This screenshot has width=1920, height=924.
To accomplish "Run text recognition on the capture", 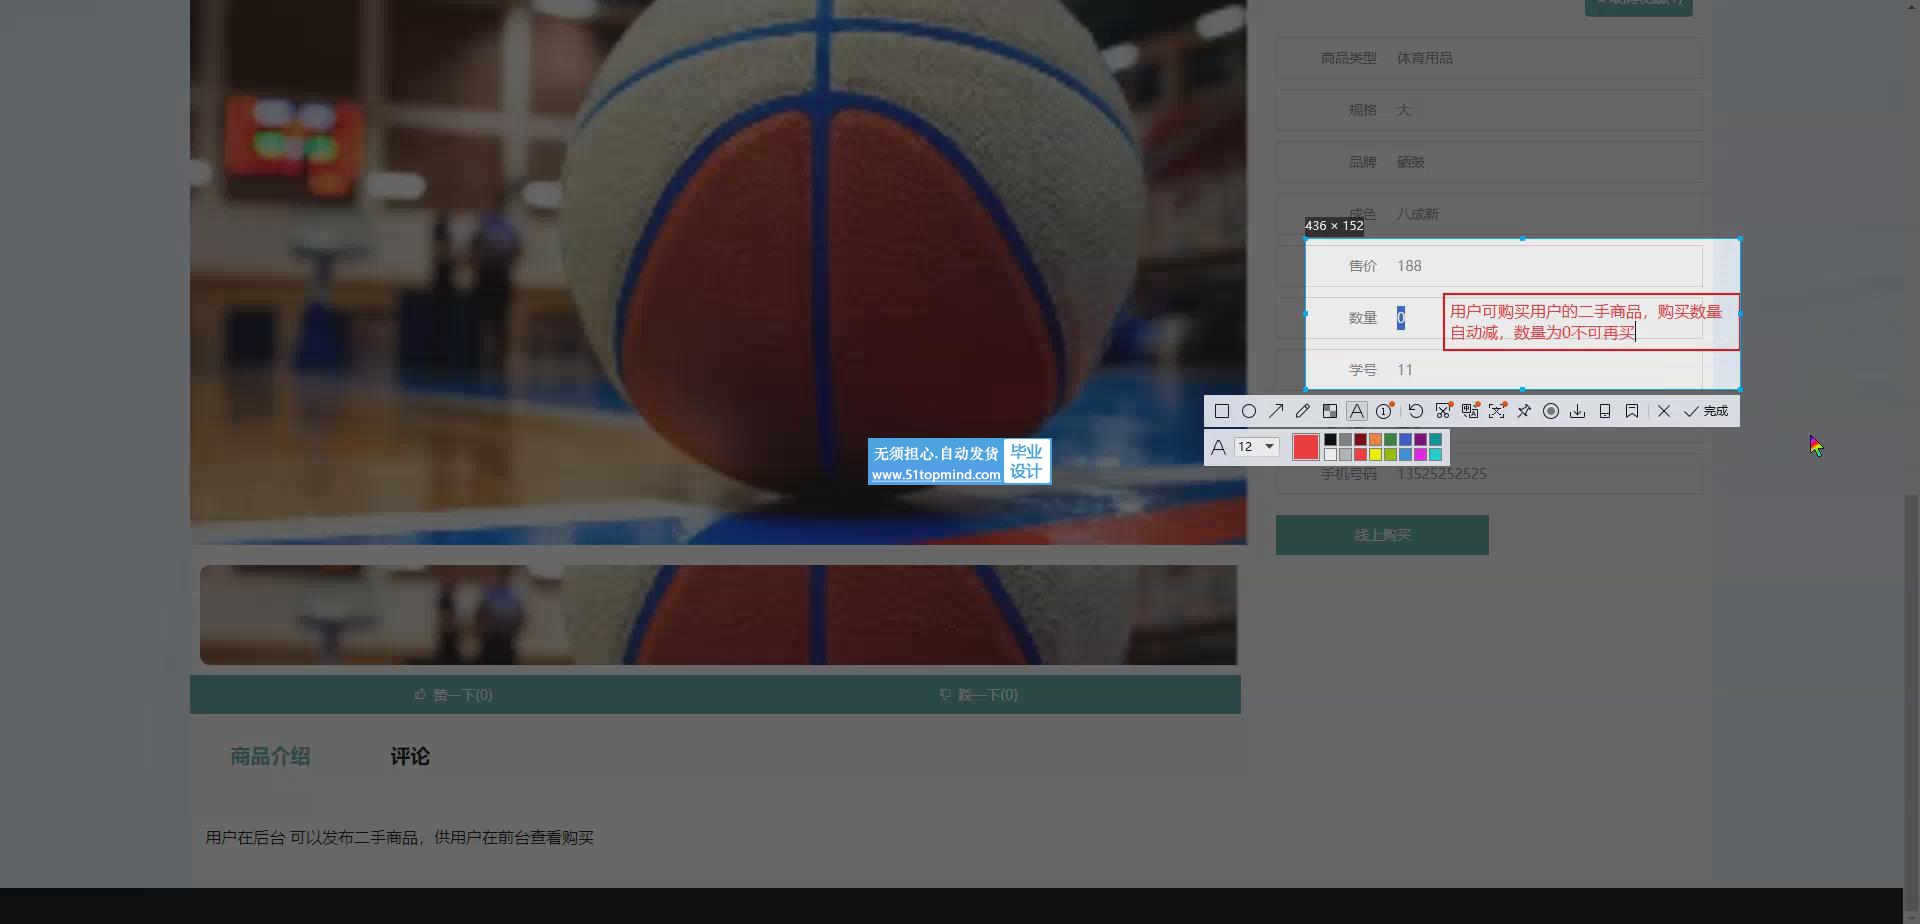I will coord(1497,411).
